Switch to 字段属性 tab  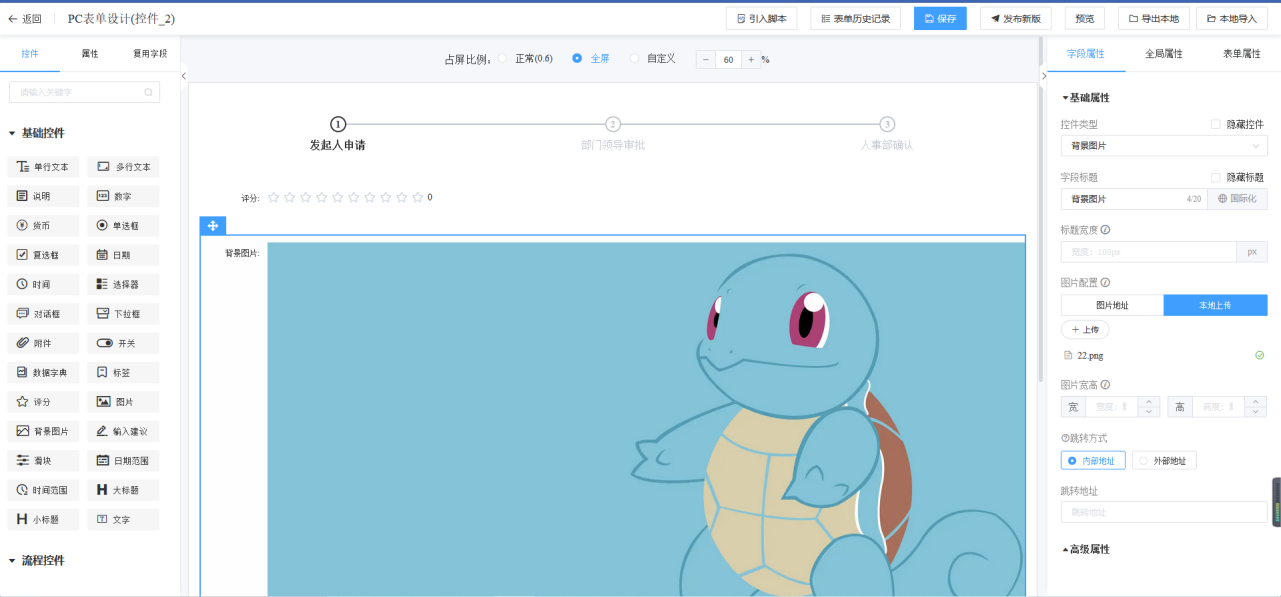(1086, 54)
